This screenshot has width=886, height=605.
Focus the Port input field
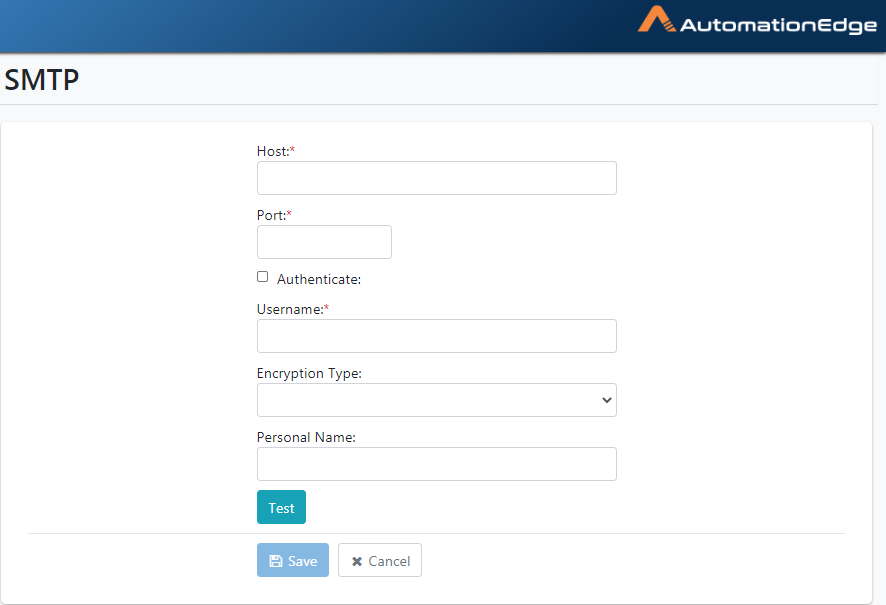(324, 242)
